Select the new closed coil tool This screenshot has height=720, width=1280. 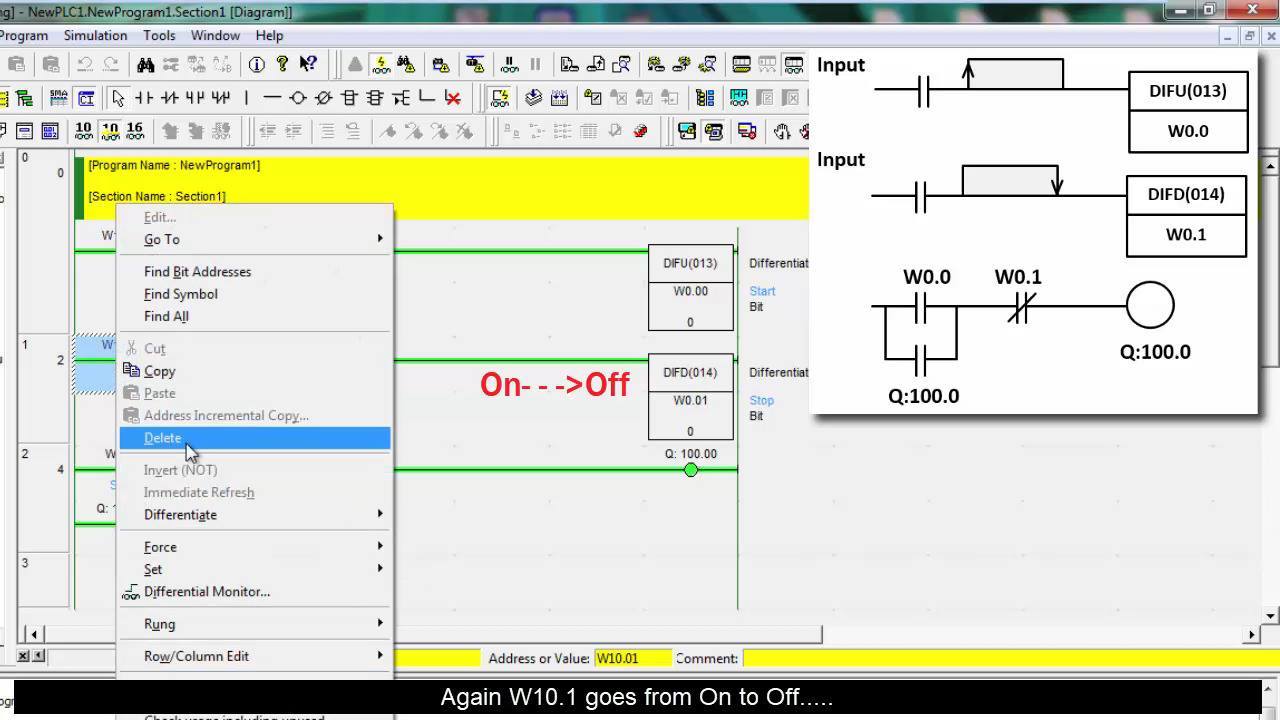pos(323,98)
